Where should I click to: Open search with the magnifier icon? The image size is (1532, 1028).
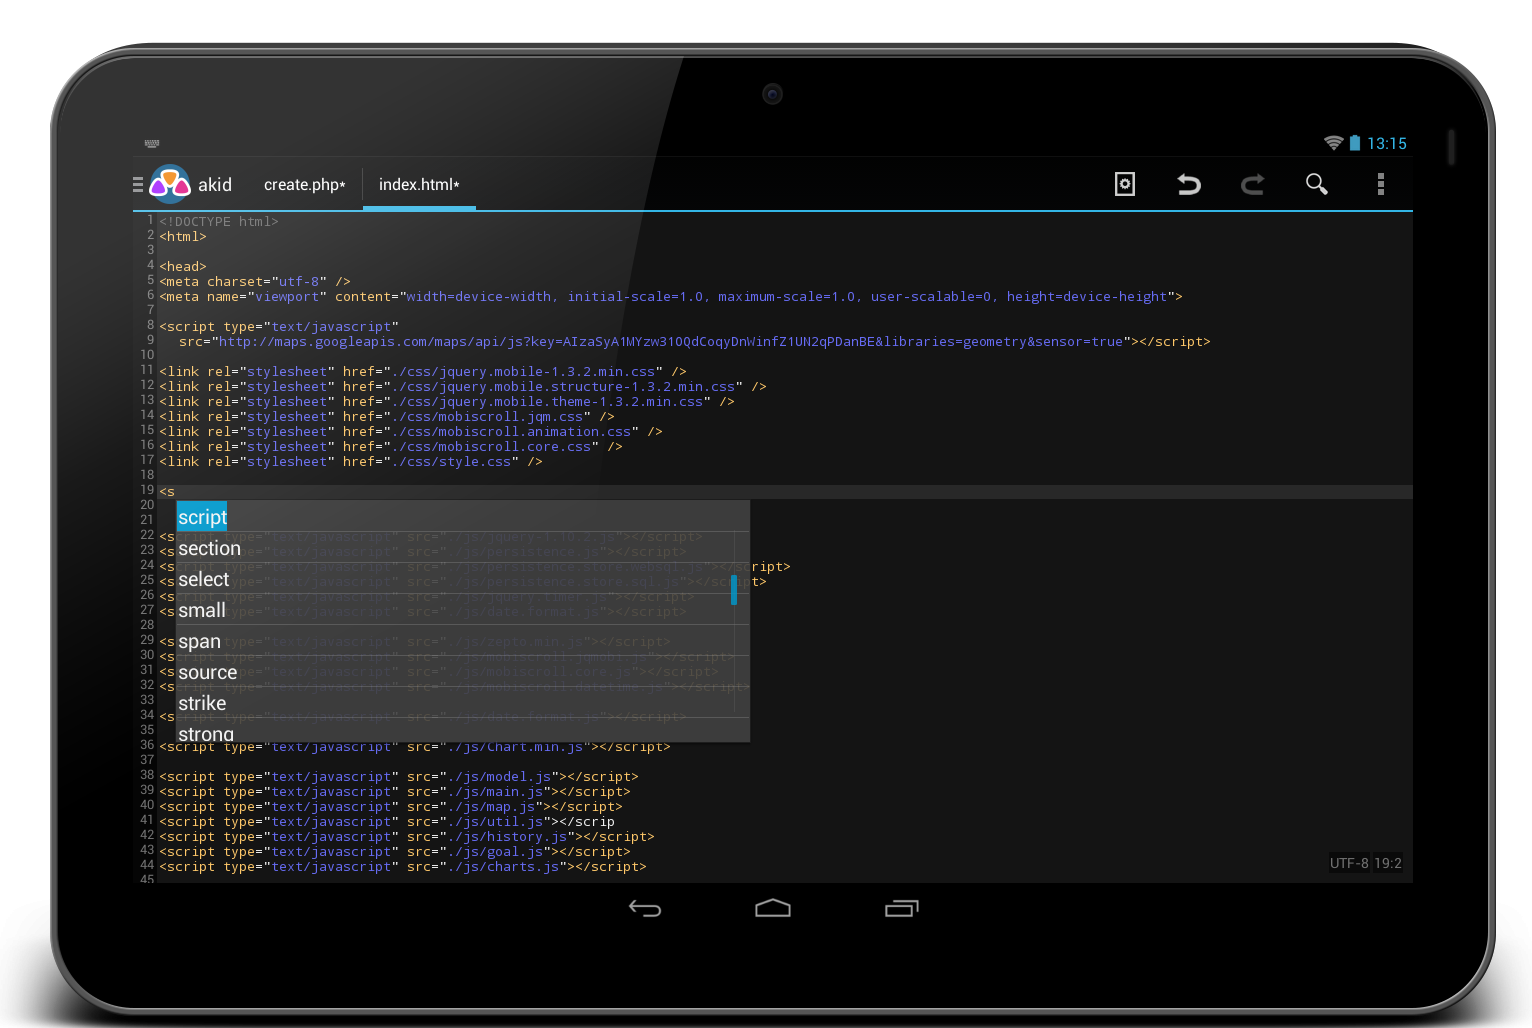[x=1317, y=184]
